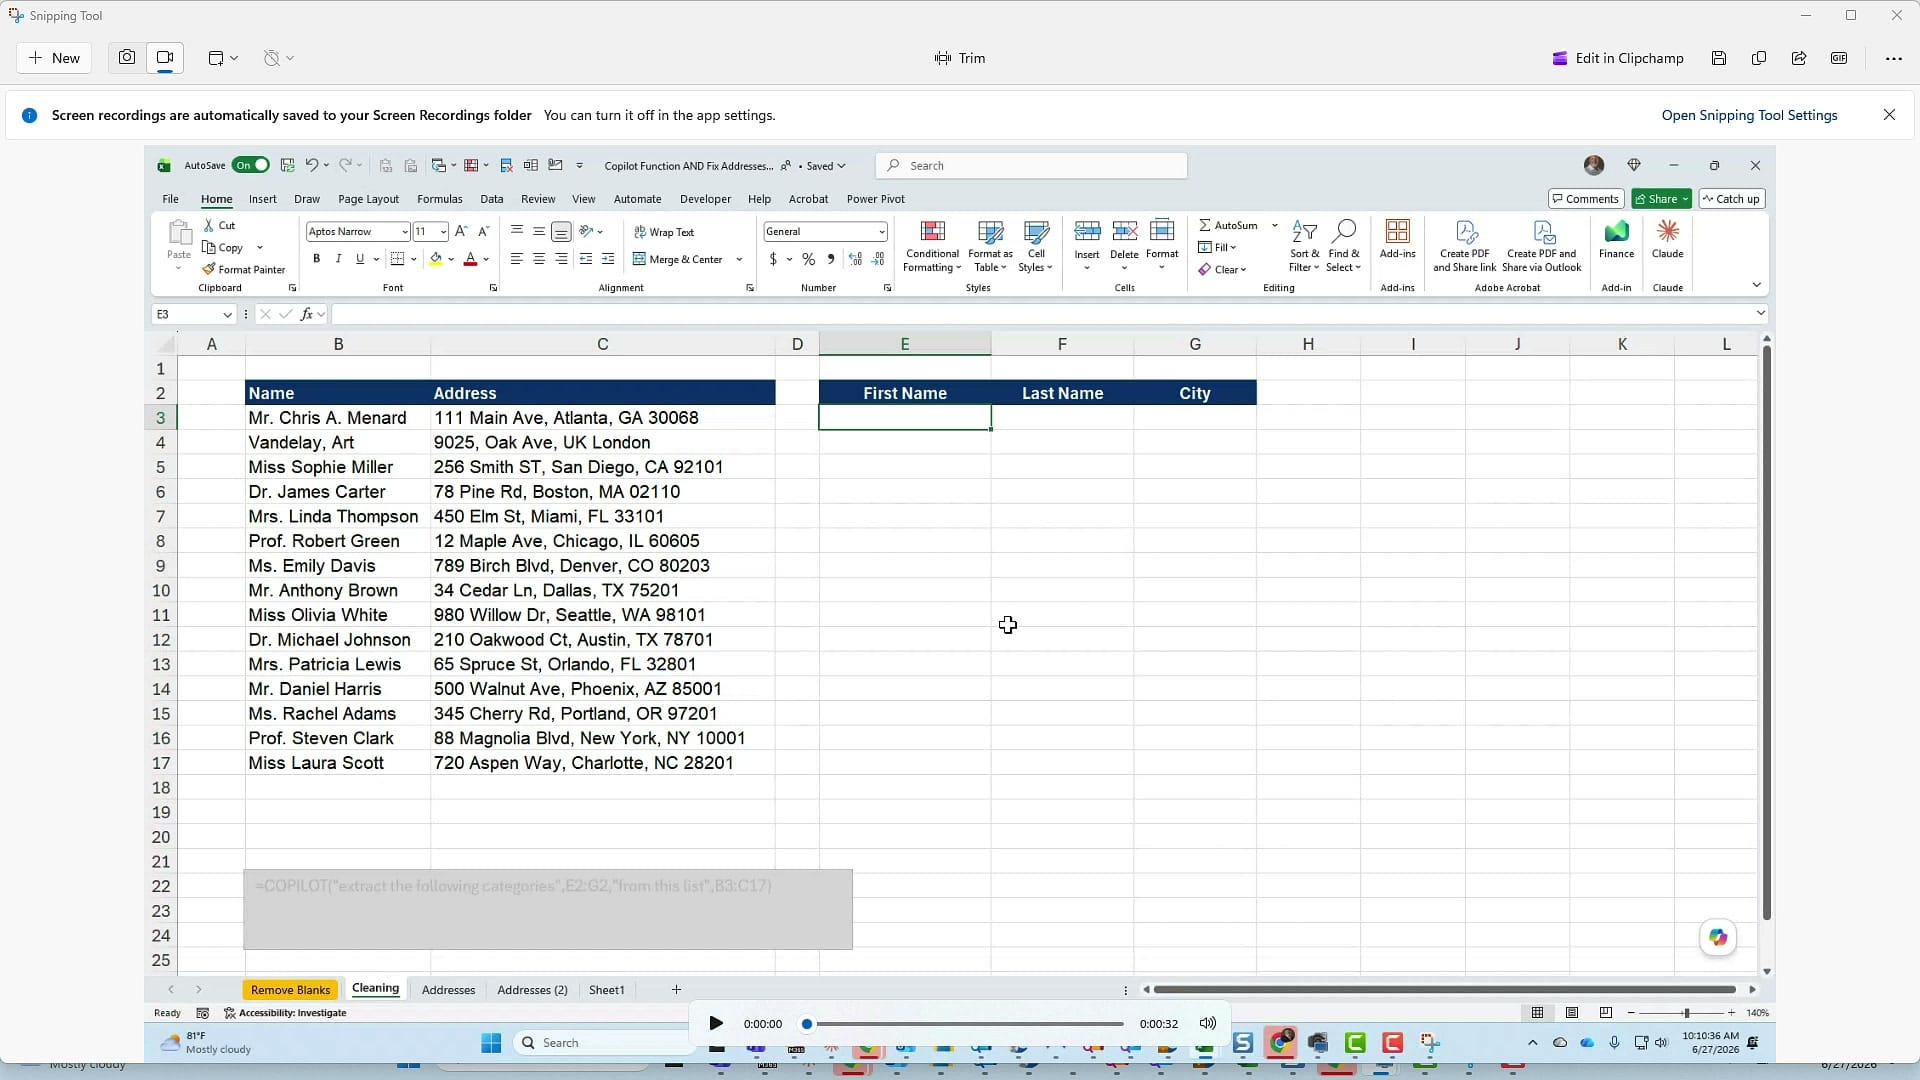
Task: Click the Copilot floating button
Action: 1718,937
